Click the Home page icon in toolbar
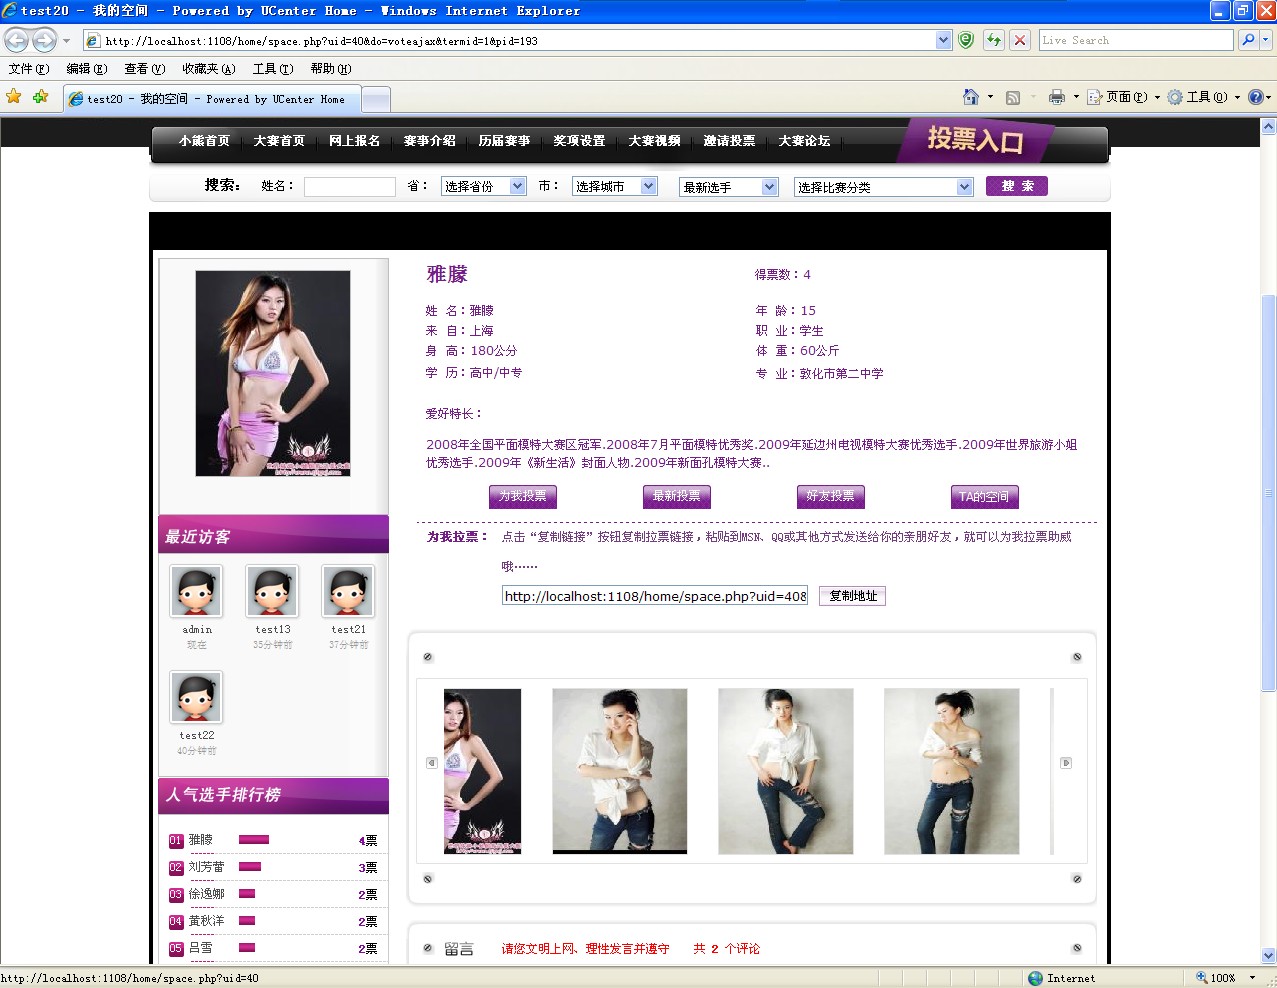Viewport: 1277px width, 988px height. click(971, 97)
